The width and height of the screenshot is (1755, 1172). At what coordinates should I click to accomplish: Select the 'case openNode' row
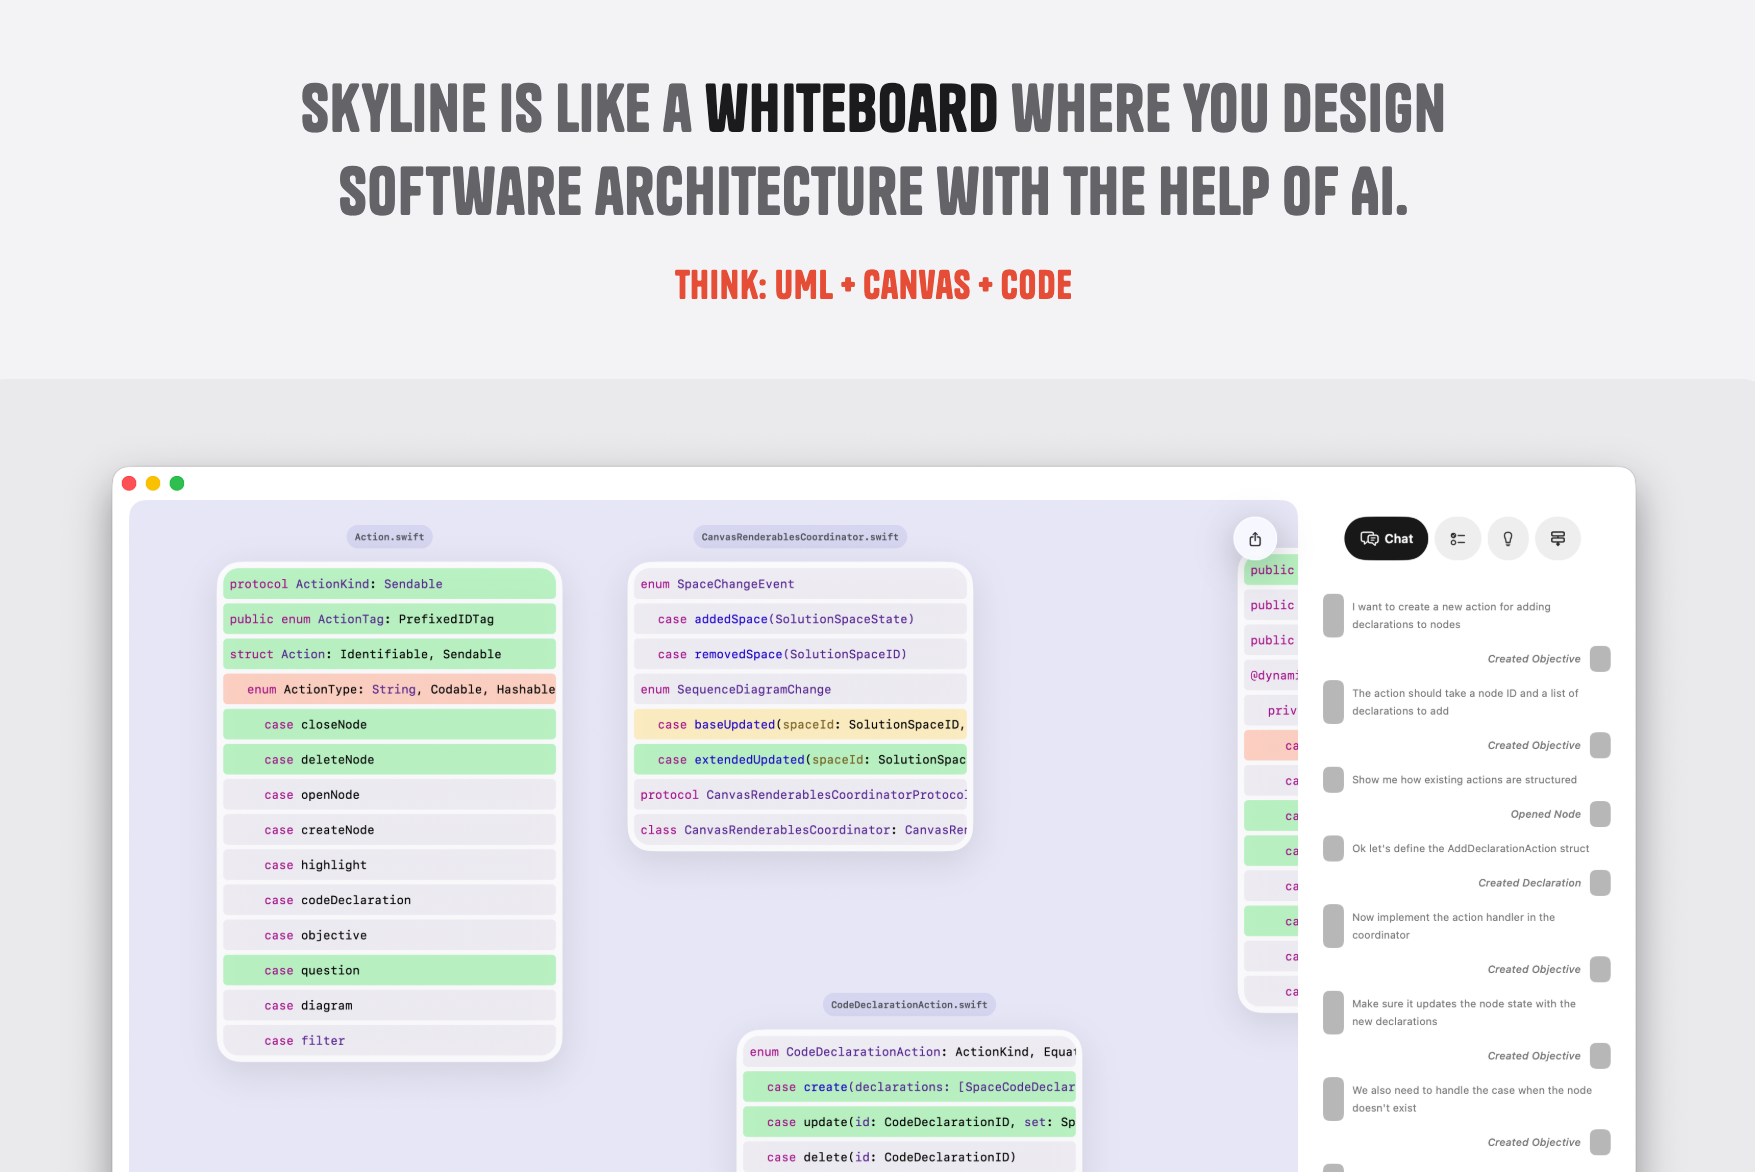pyautogui.click(x=389, y=795)
